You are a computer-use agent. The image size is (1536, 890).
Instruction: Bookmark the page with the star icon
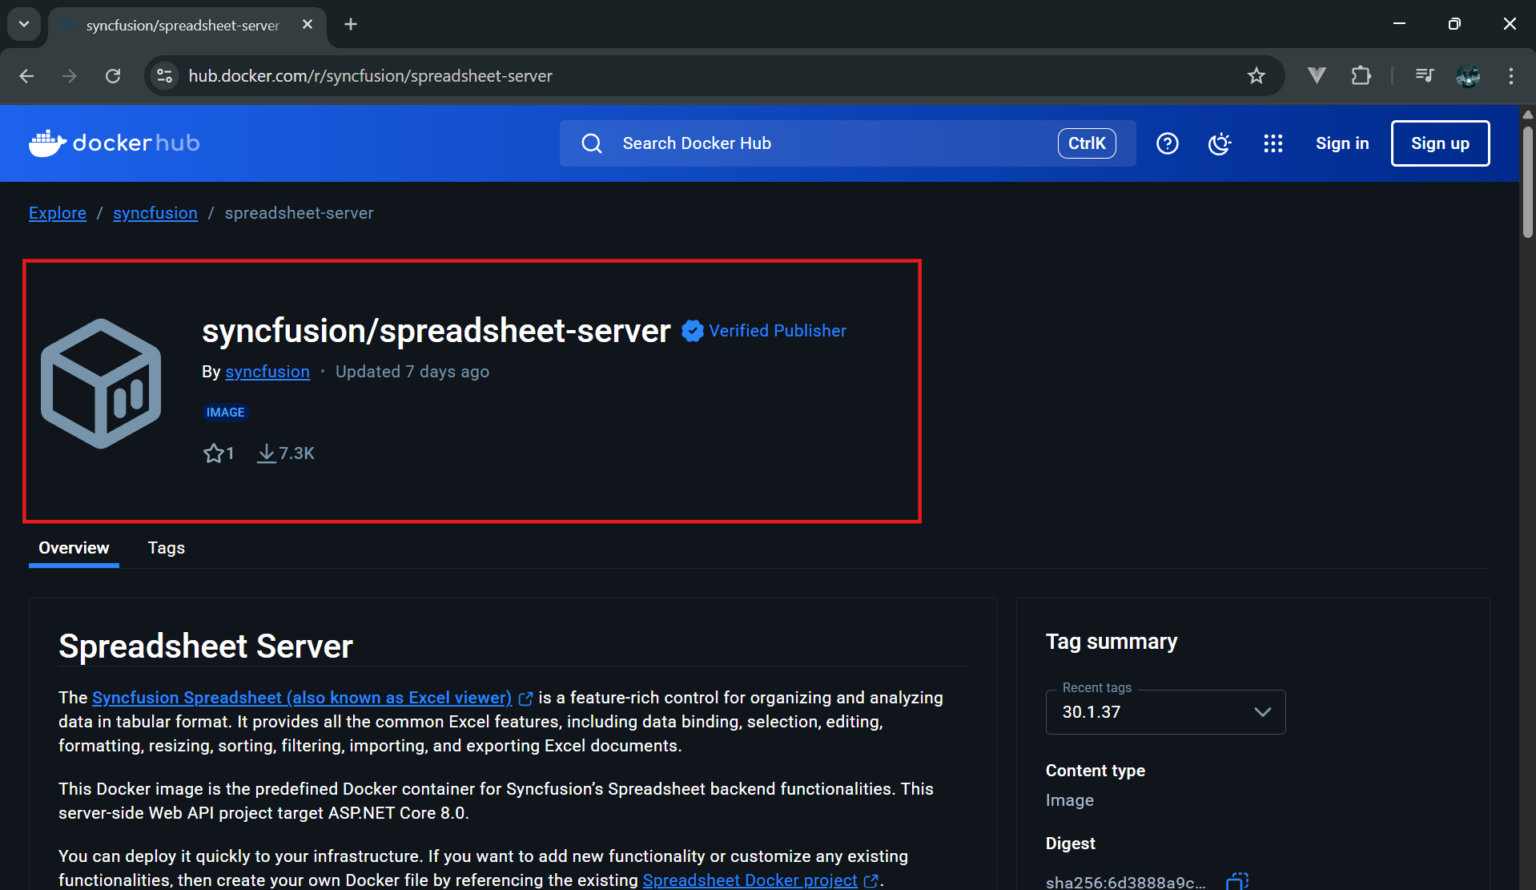(1256, 75)
